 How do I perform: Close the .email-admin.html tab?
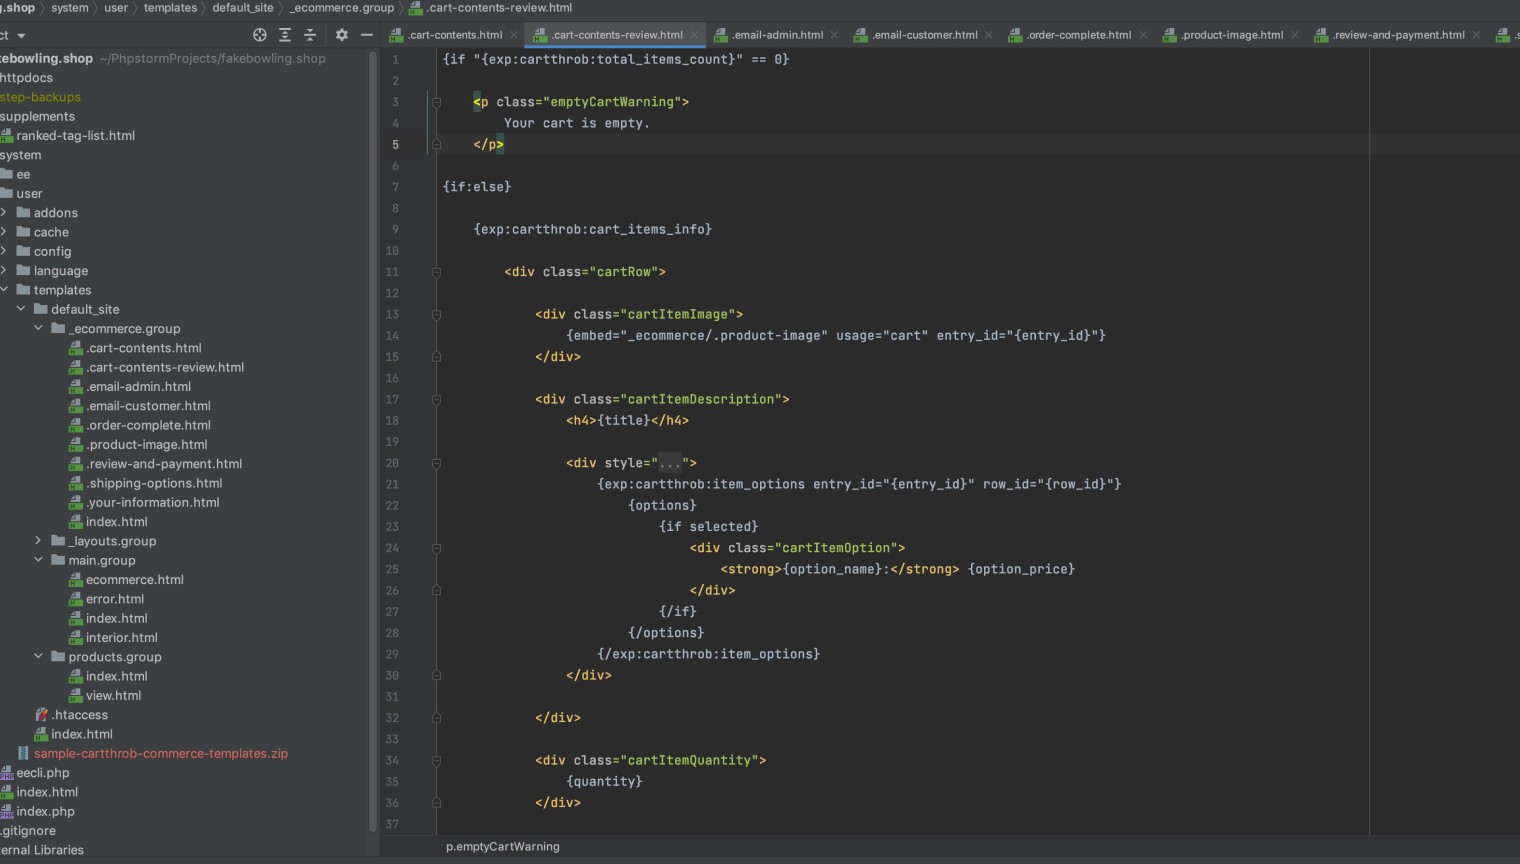click(x=835, y=35)
